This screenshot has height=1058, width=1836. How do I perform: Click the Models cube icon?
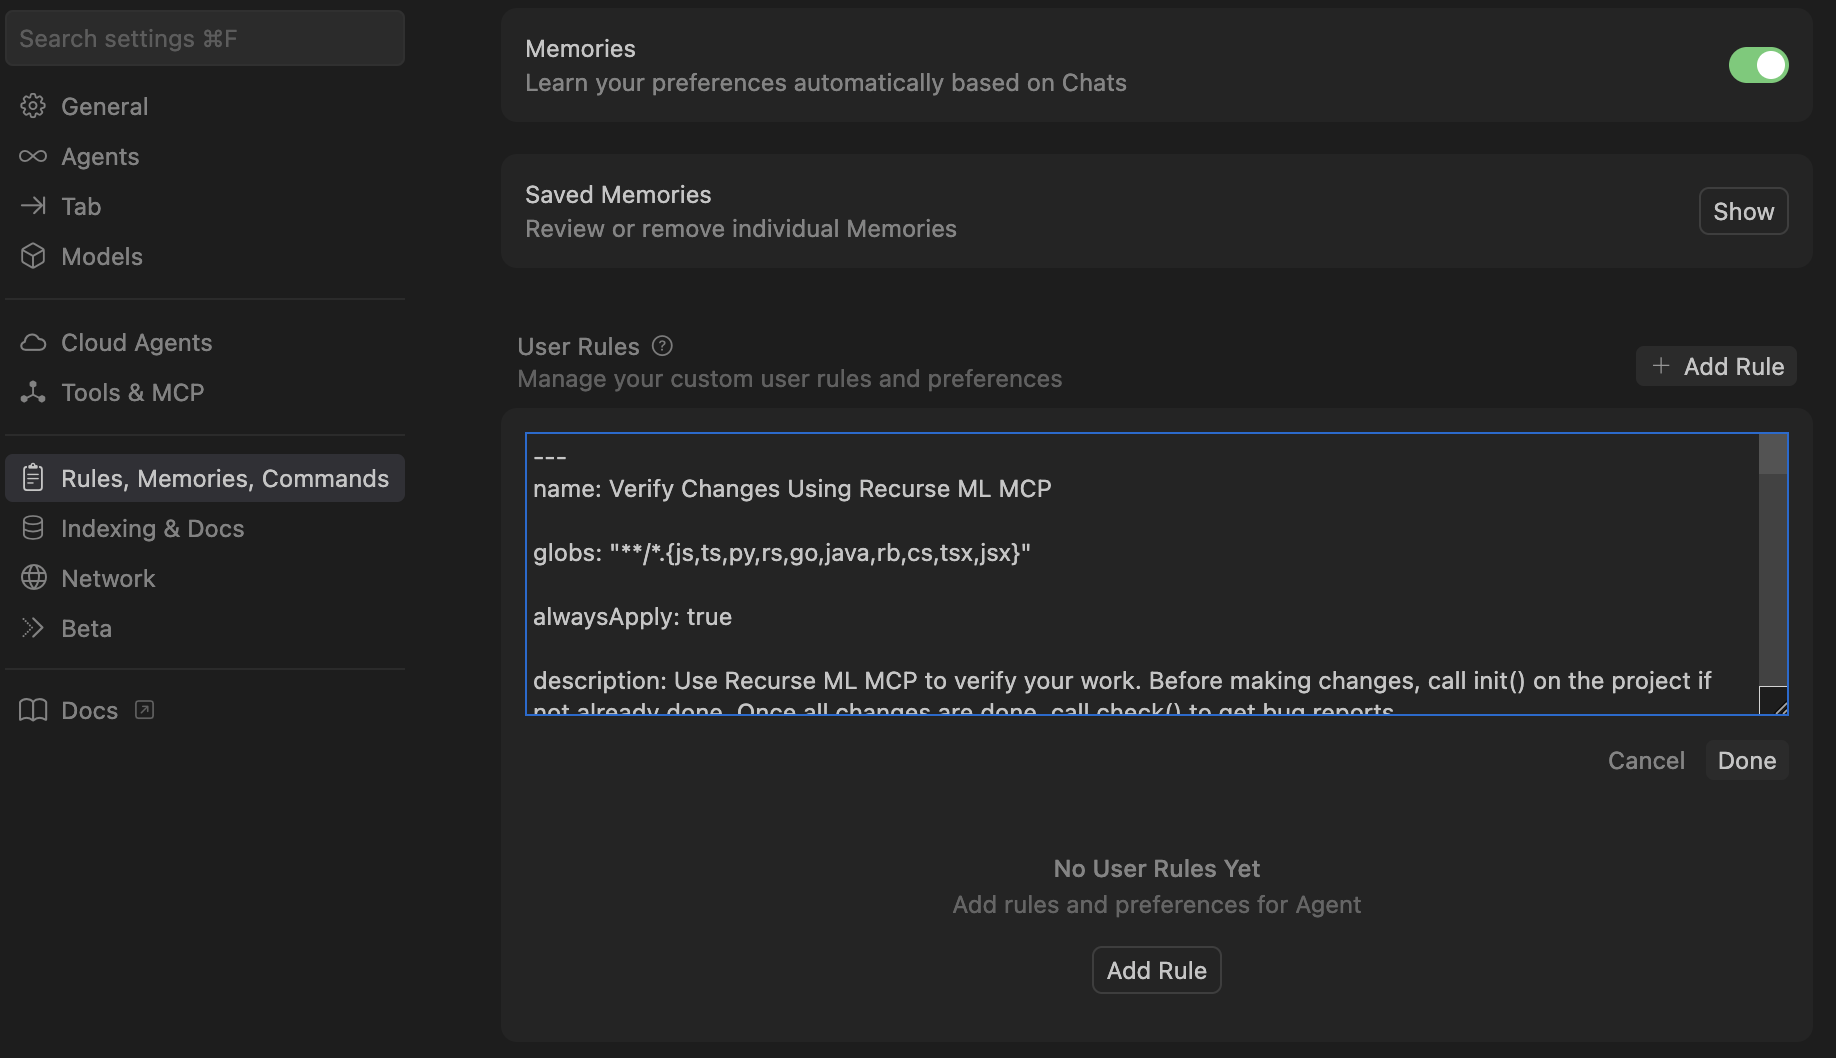tap(33, 256)
